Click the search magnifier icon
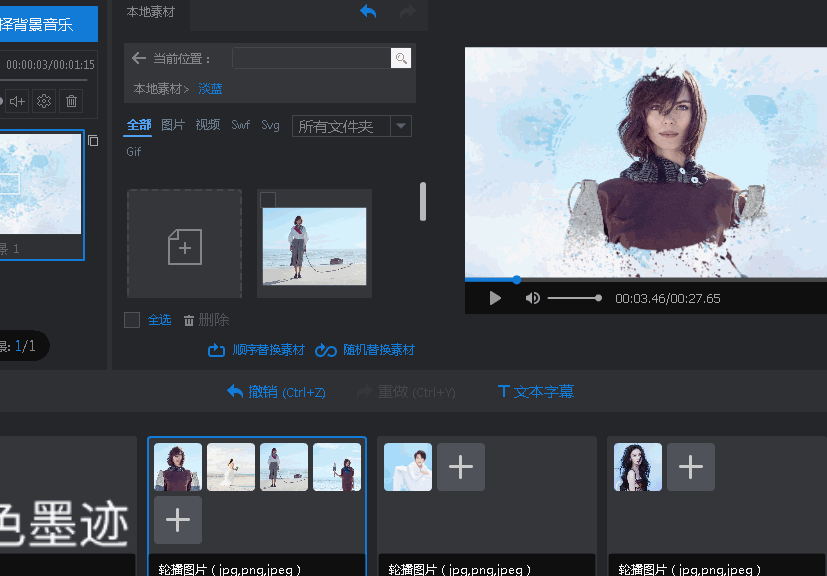The width and height of the screenshot is (827, 576). point(400,58)
